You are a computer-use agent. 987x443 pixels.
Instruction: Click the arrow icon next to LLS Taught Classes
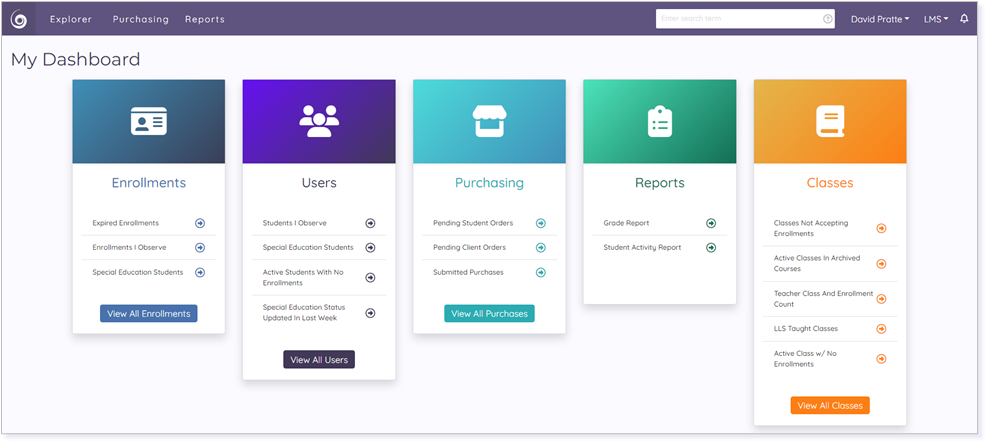881,328
